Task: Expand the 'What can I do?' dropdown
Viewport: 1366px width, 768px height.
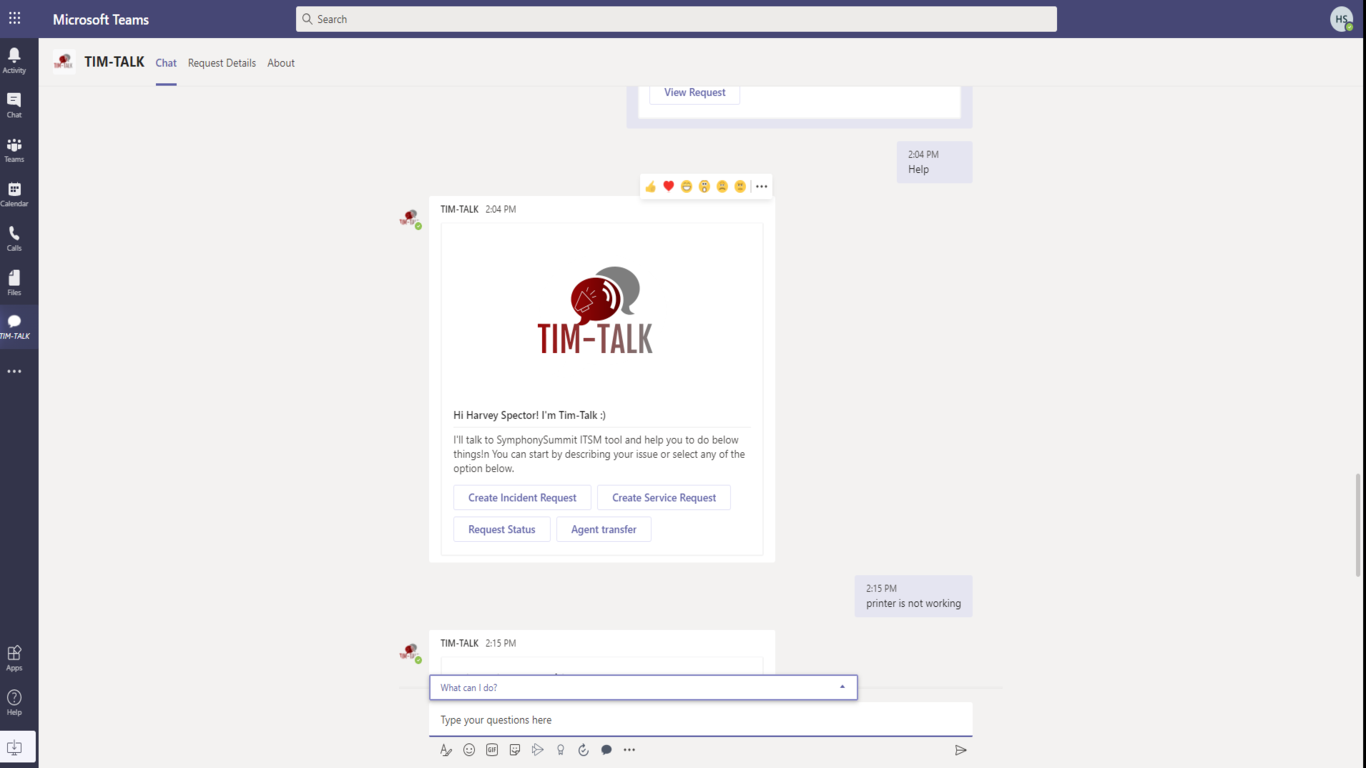Action: tap(643, 687)
